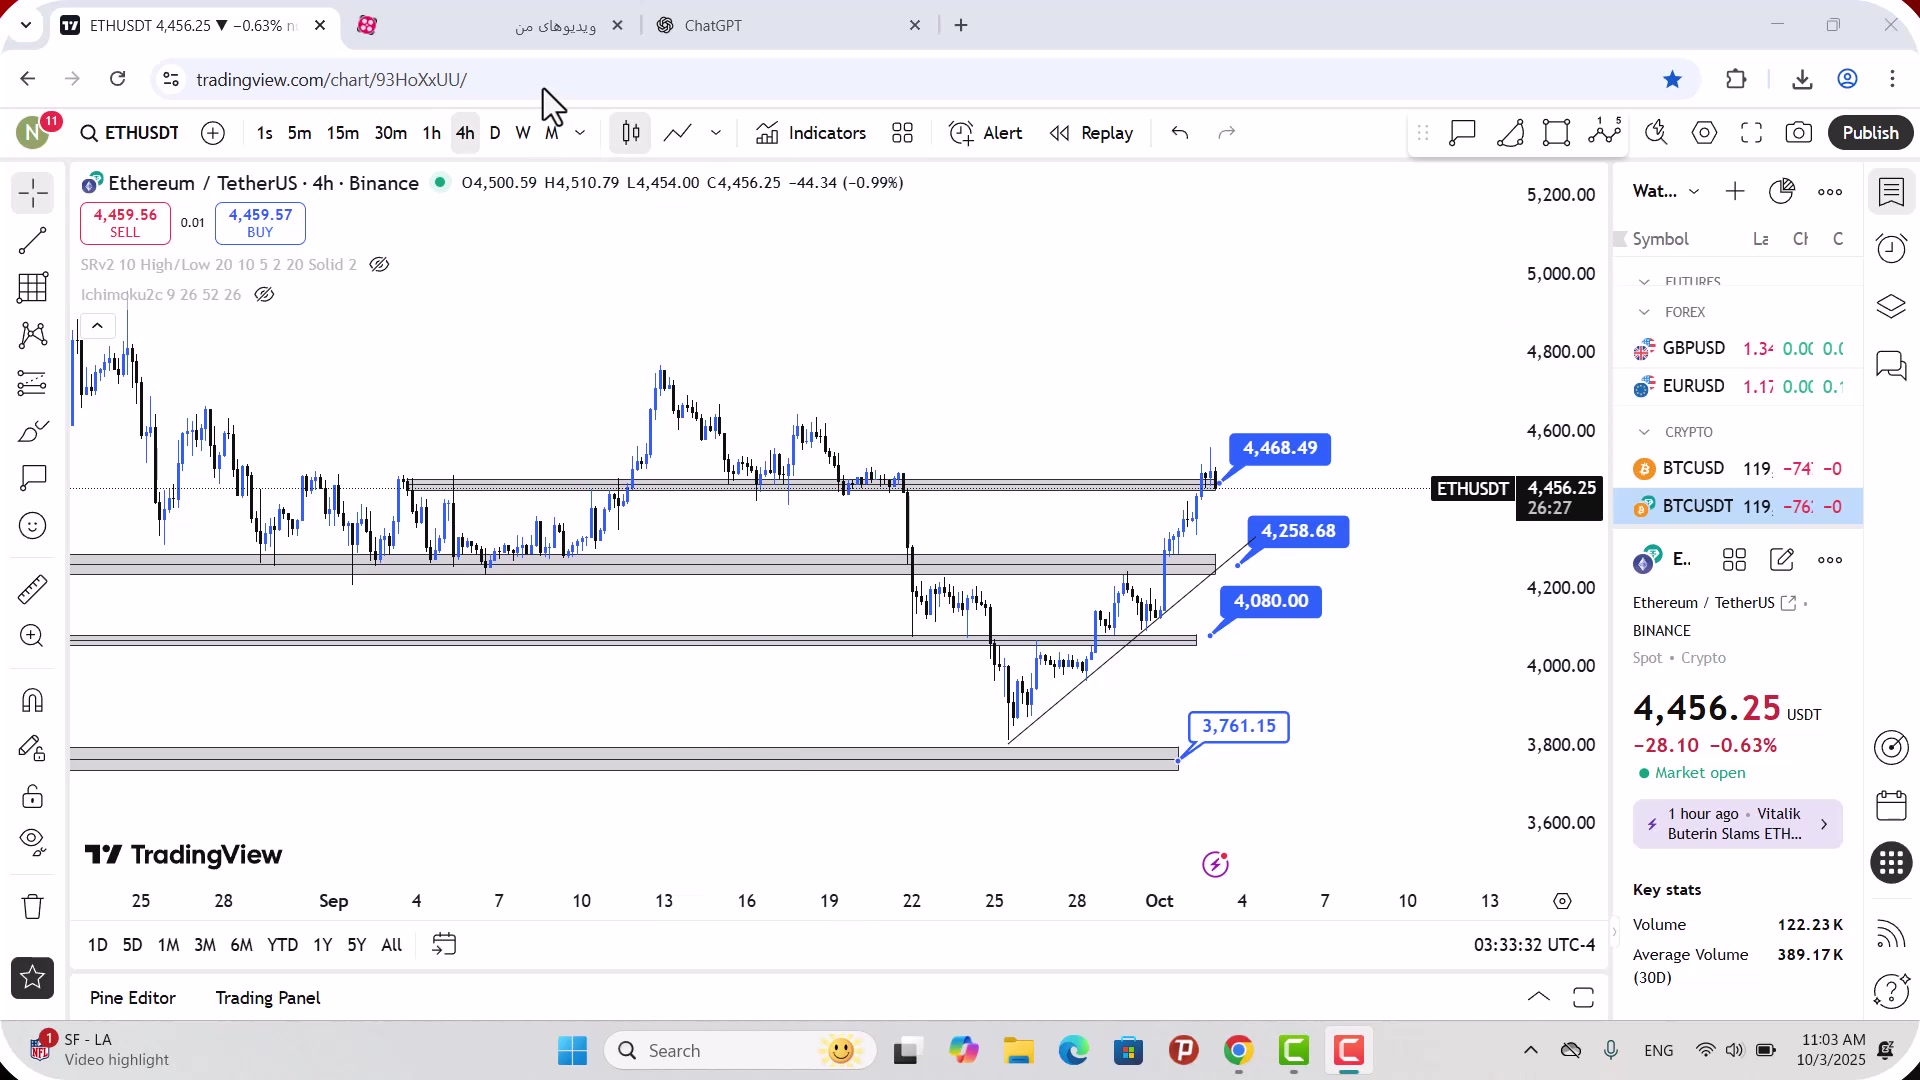Remove objects with trash icon

pyautogui.click(x=32, y=906)
